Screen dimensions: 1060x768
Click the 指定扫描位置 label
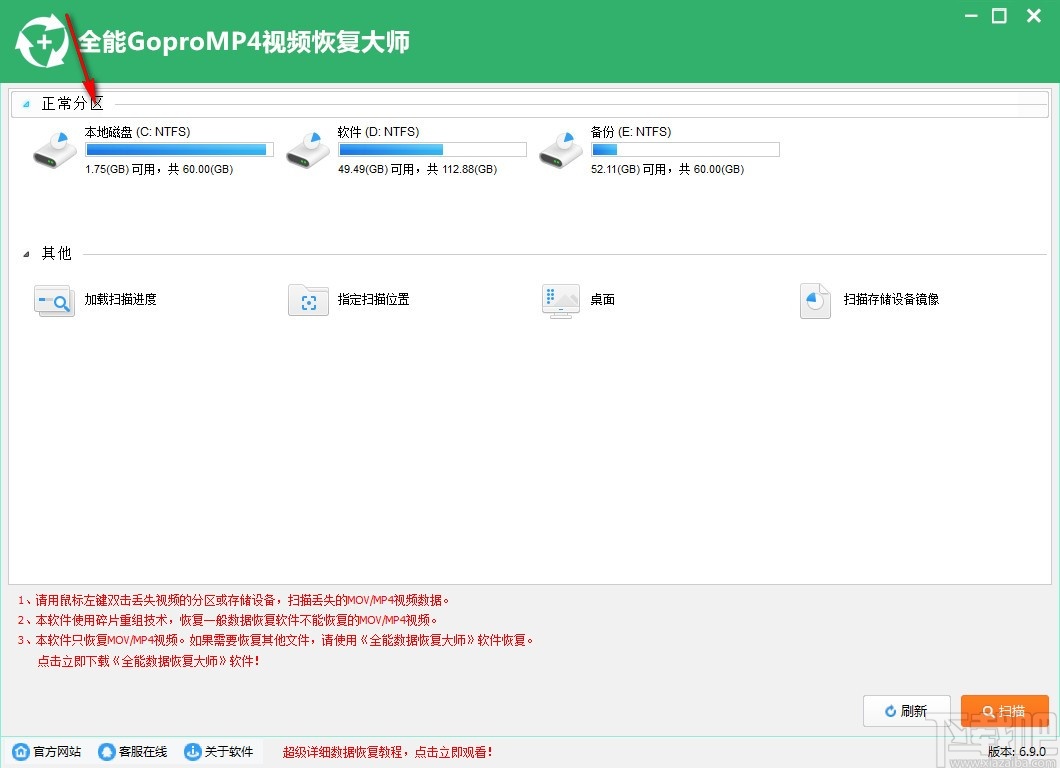(x=373, y=299)
